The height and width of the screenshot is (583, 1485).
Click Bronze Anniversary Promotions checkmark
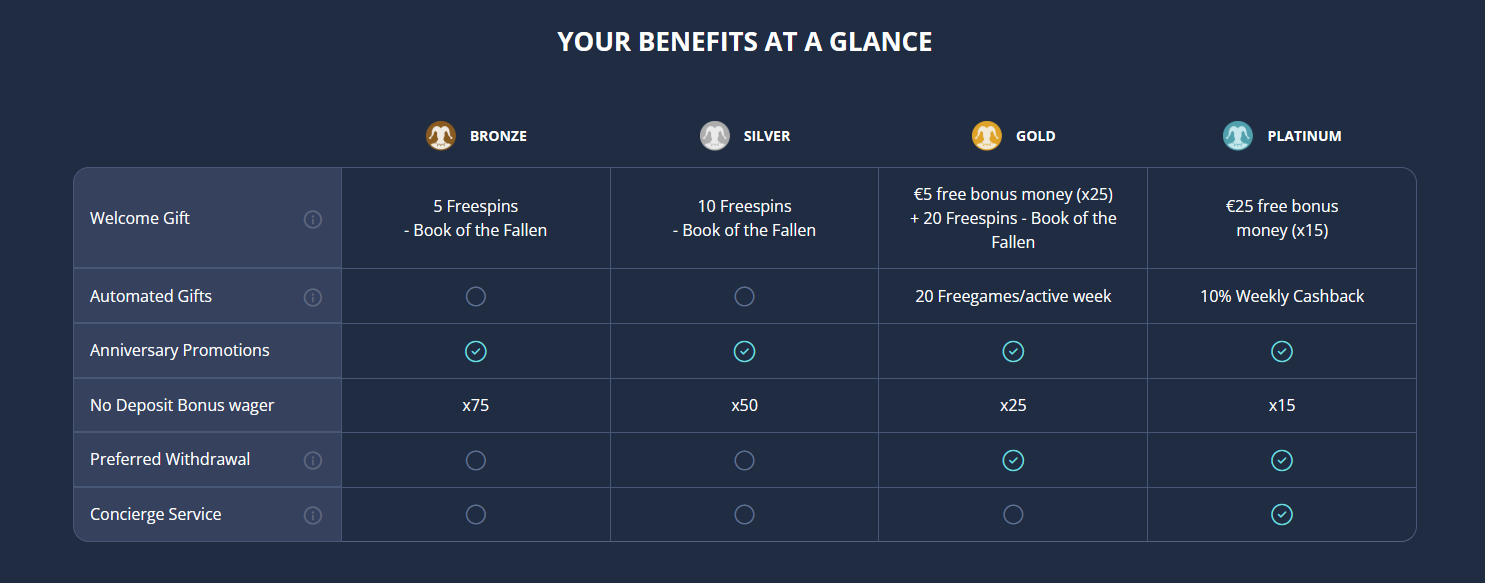click(476, 351)
